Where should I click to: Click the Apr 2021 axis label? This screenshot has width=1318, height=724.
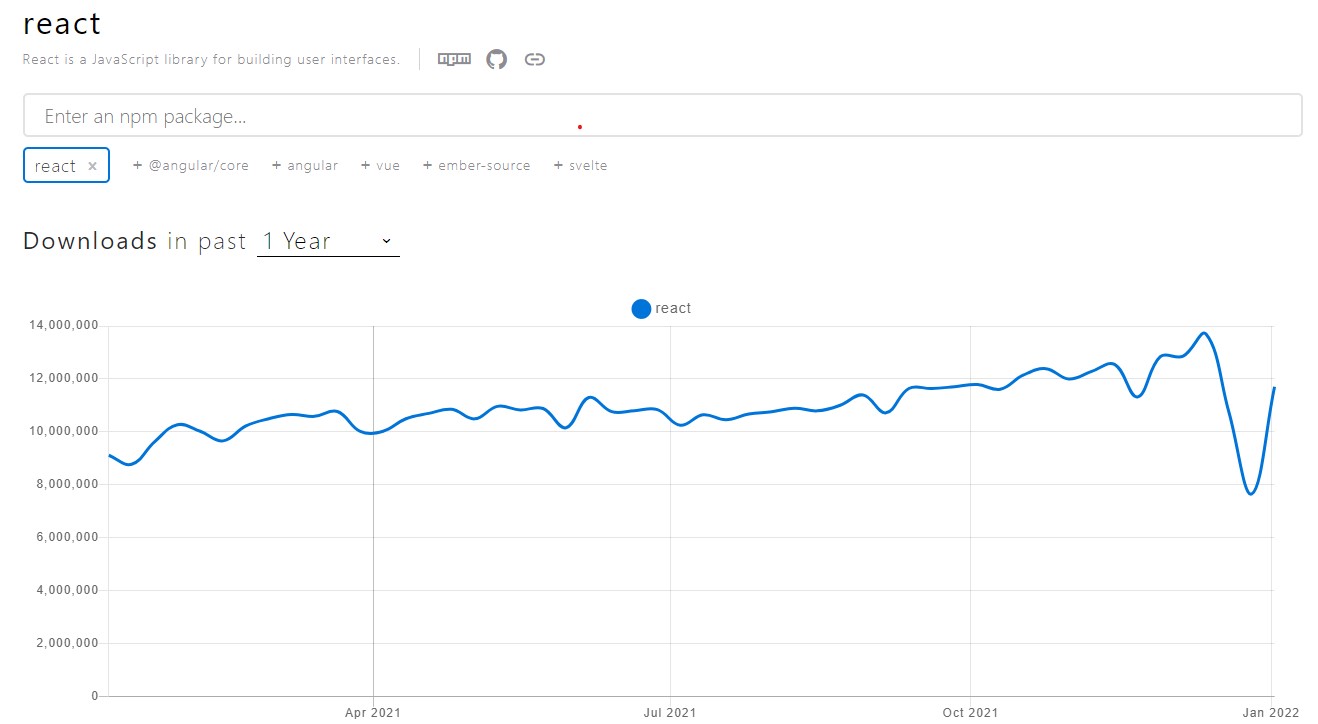tap(373, 712)
